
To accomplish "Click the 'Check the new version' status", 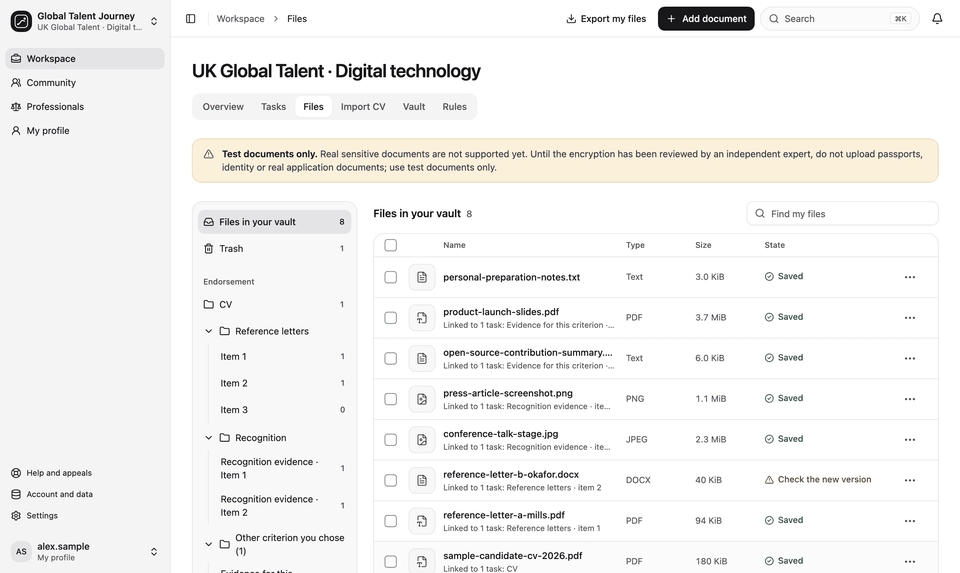I will (x=818, y=480).
